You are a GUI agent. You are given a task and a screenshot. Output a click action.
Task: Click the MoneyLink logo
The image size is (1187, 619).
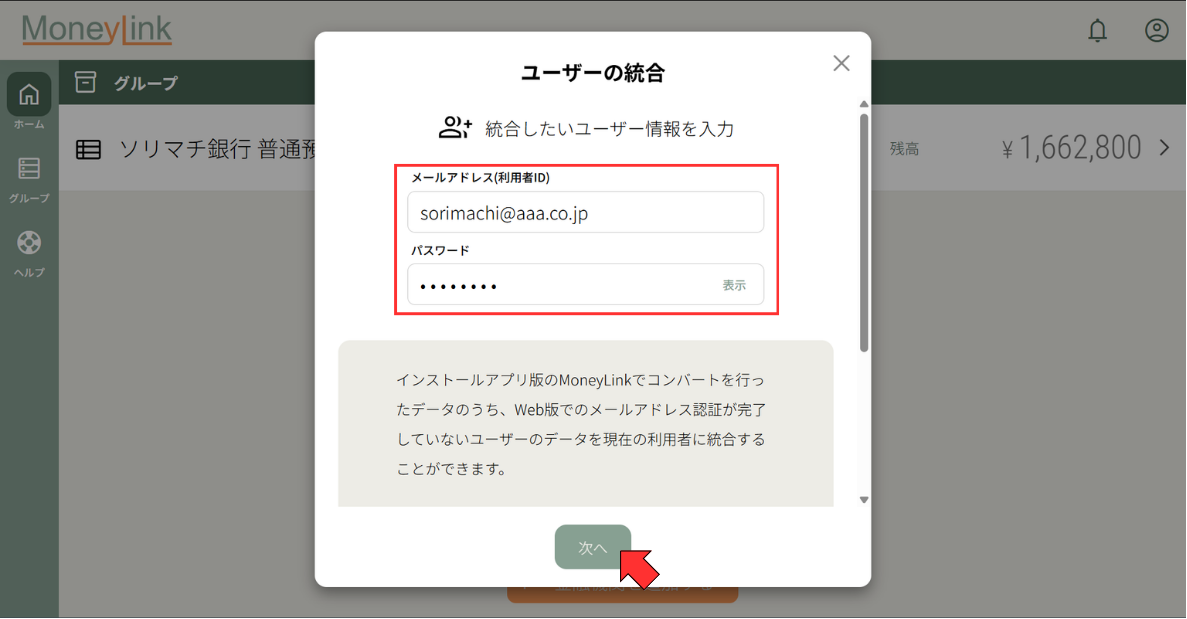click(x=97, y=30)
